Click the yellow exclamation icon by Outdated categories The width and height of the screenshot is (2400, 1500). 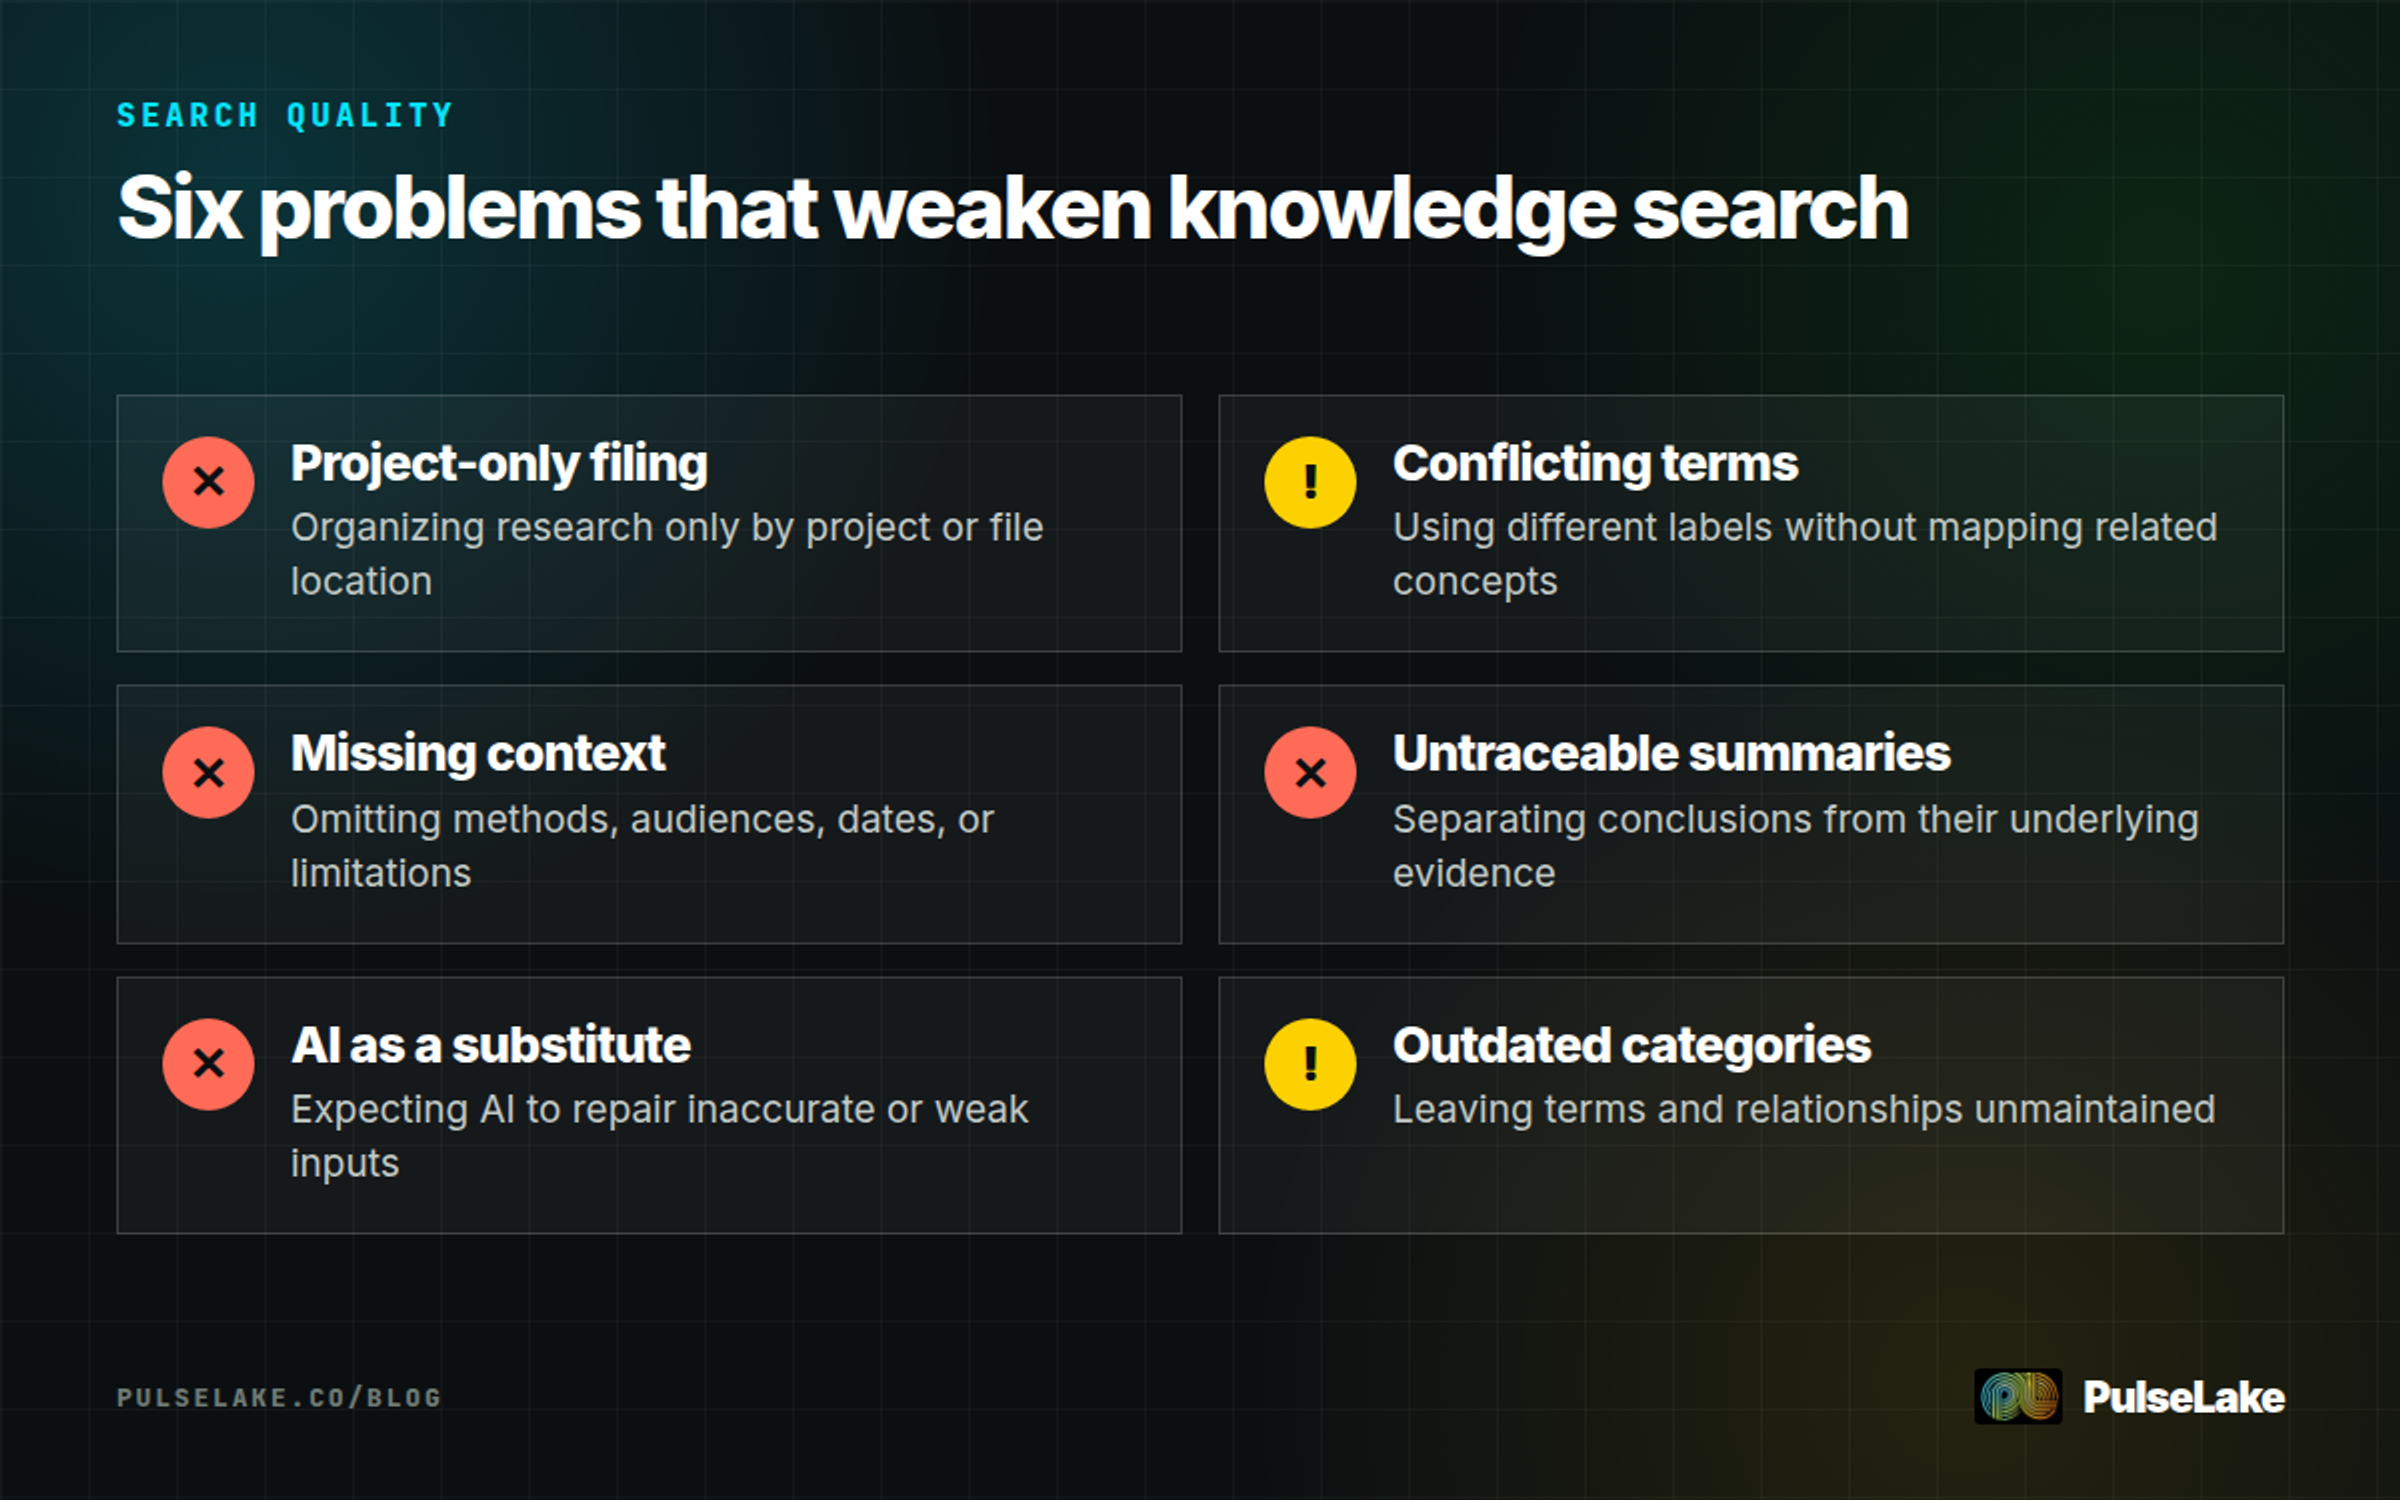(x=1310, y=1064)
